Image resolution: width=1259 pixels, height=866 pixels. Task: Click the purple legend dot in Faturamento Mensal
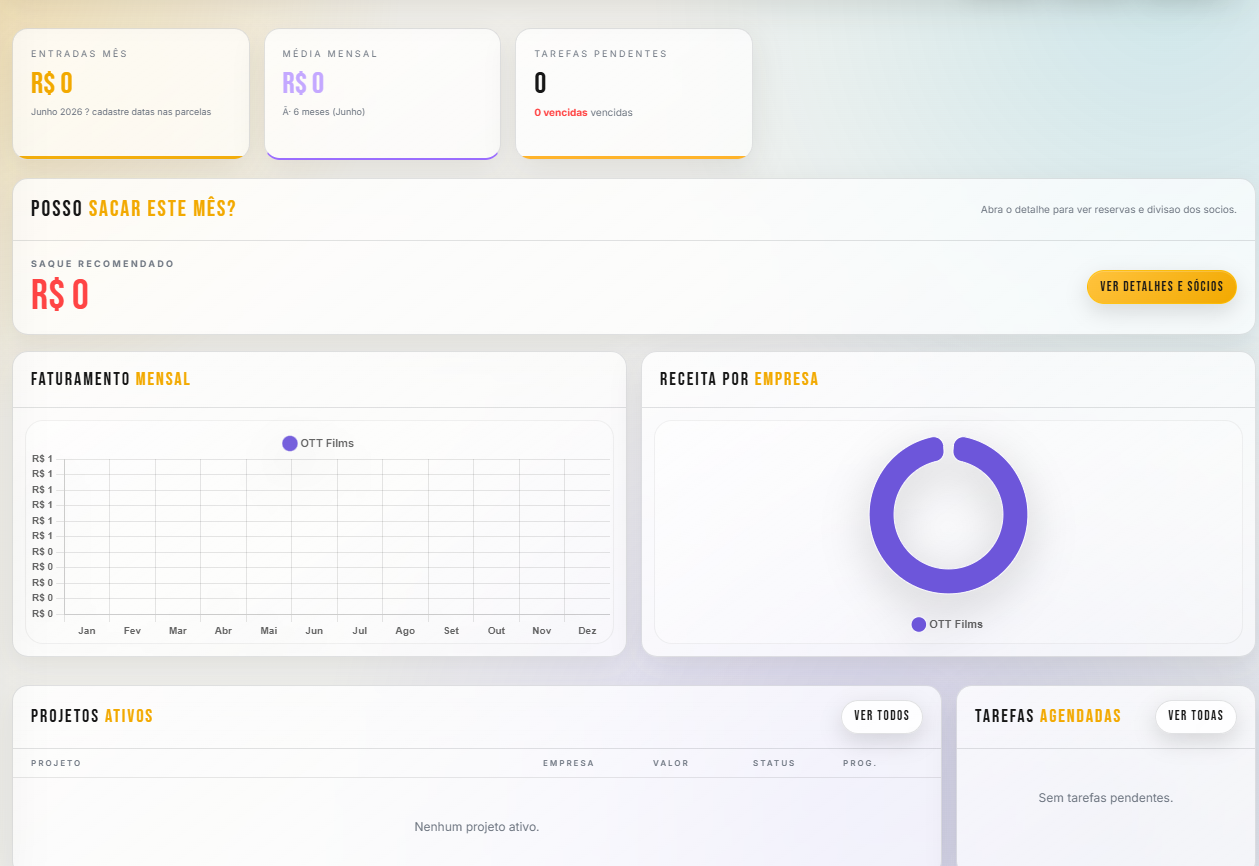pos(290,443)
